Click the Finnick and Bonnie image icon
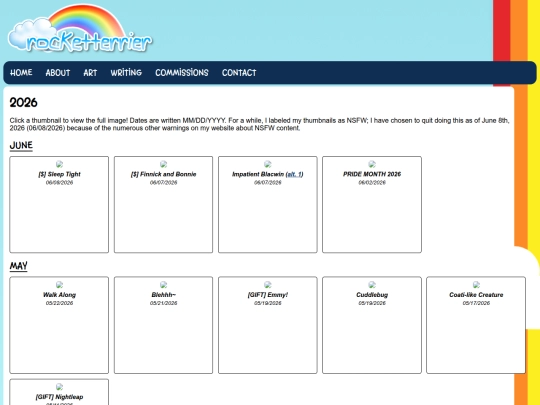Screen dimensions: 540x405 tap(164, 164)
